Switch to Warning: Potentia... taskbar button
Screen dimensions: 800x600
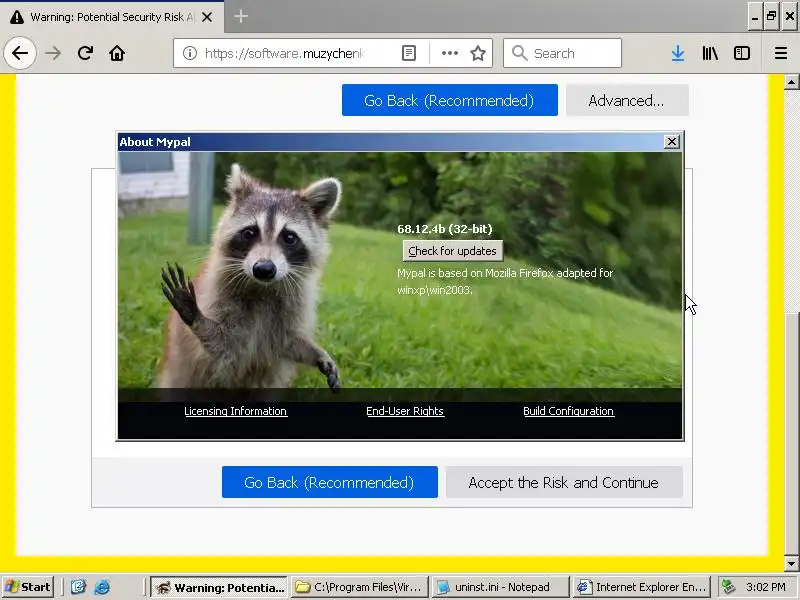tap(219, 587)
